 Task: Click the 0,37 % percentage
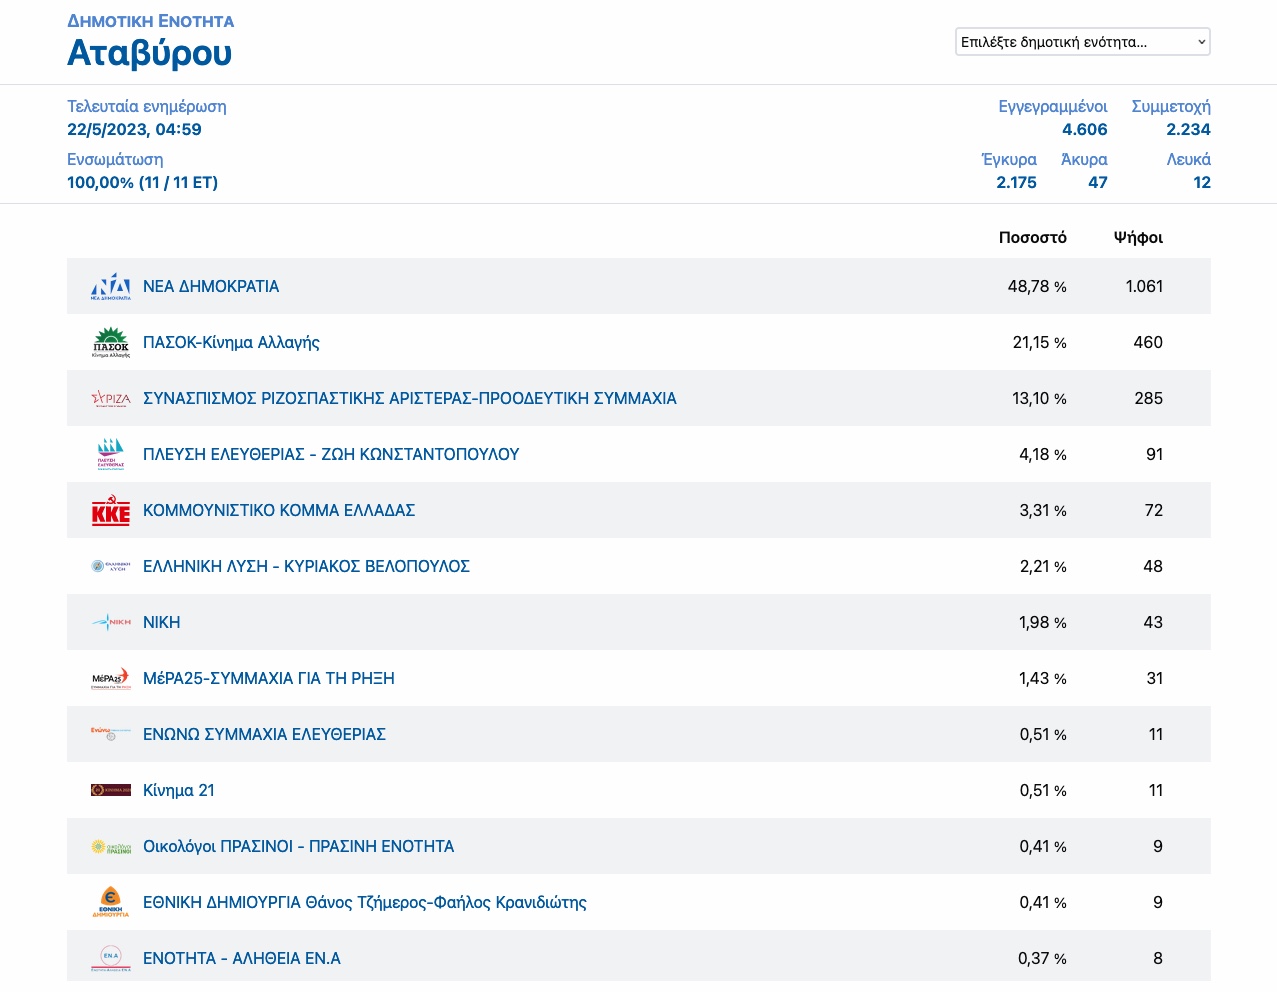1042,958
